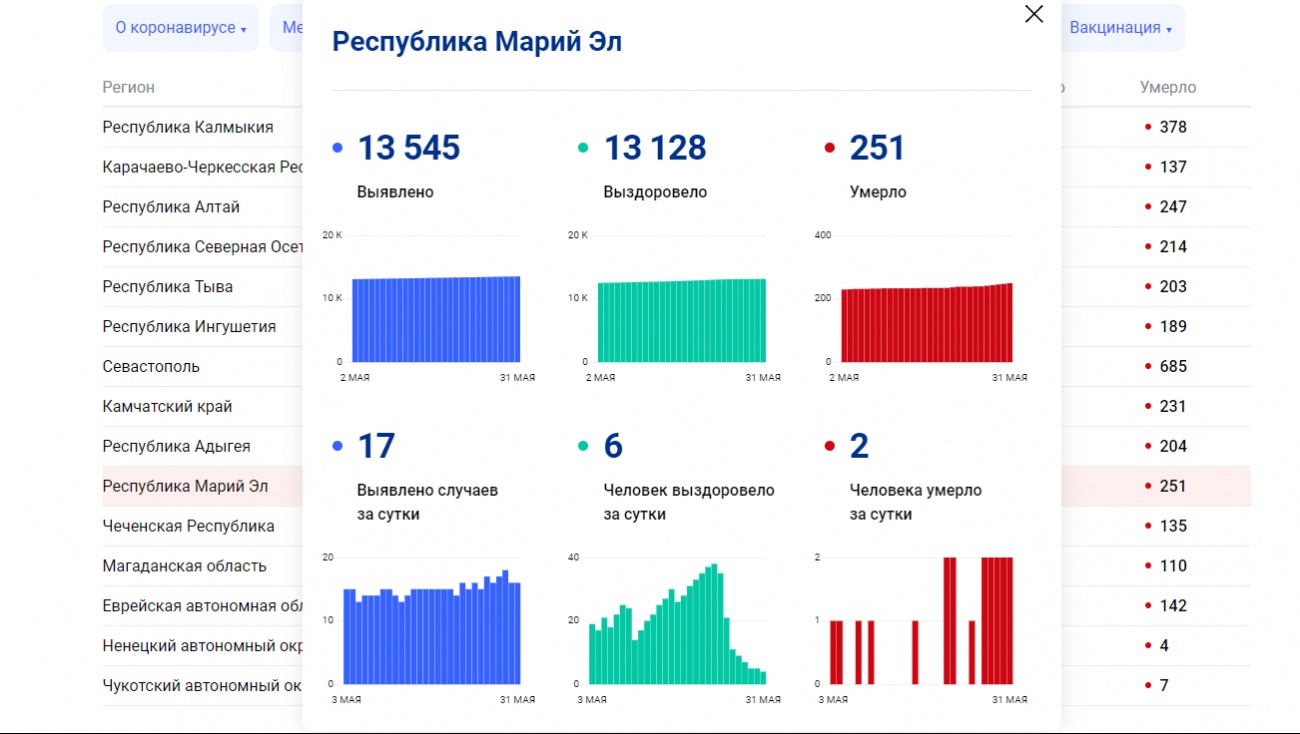Expand the Вакцинация dropdown menu
1300x734 pixels.
click(1121, 28)
